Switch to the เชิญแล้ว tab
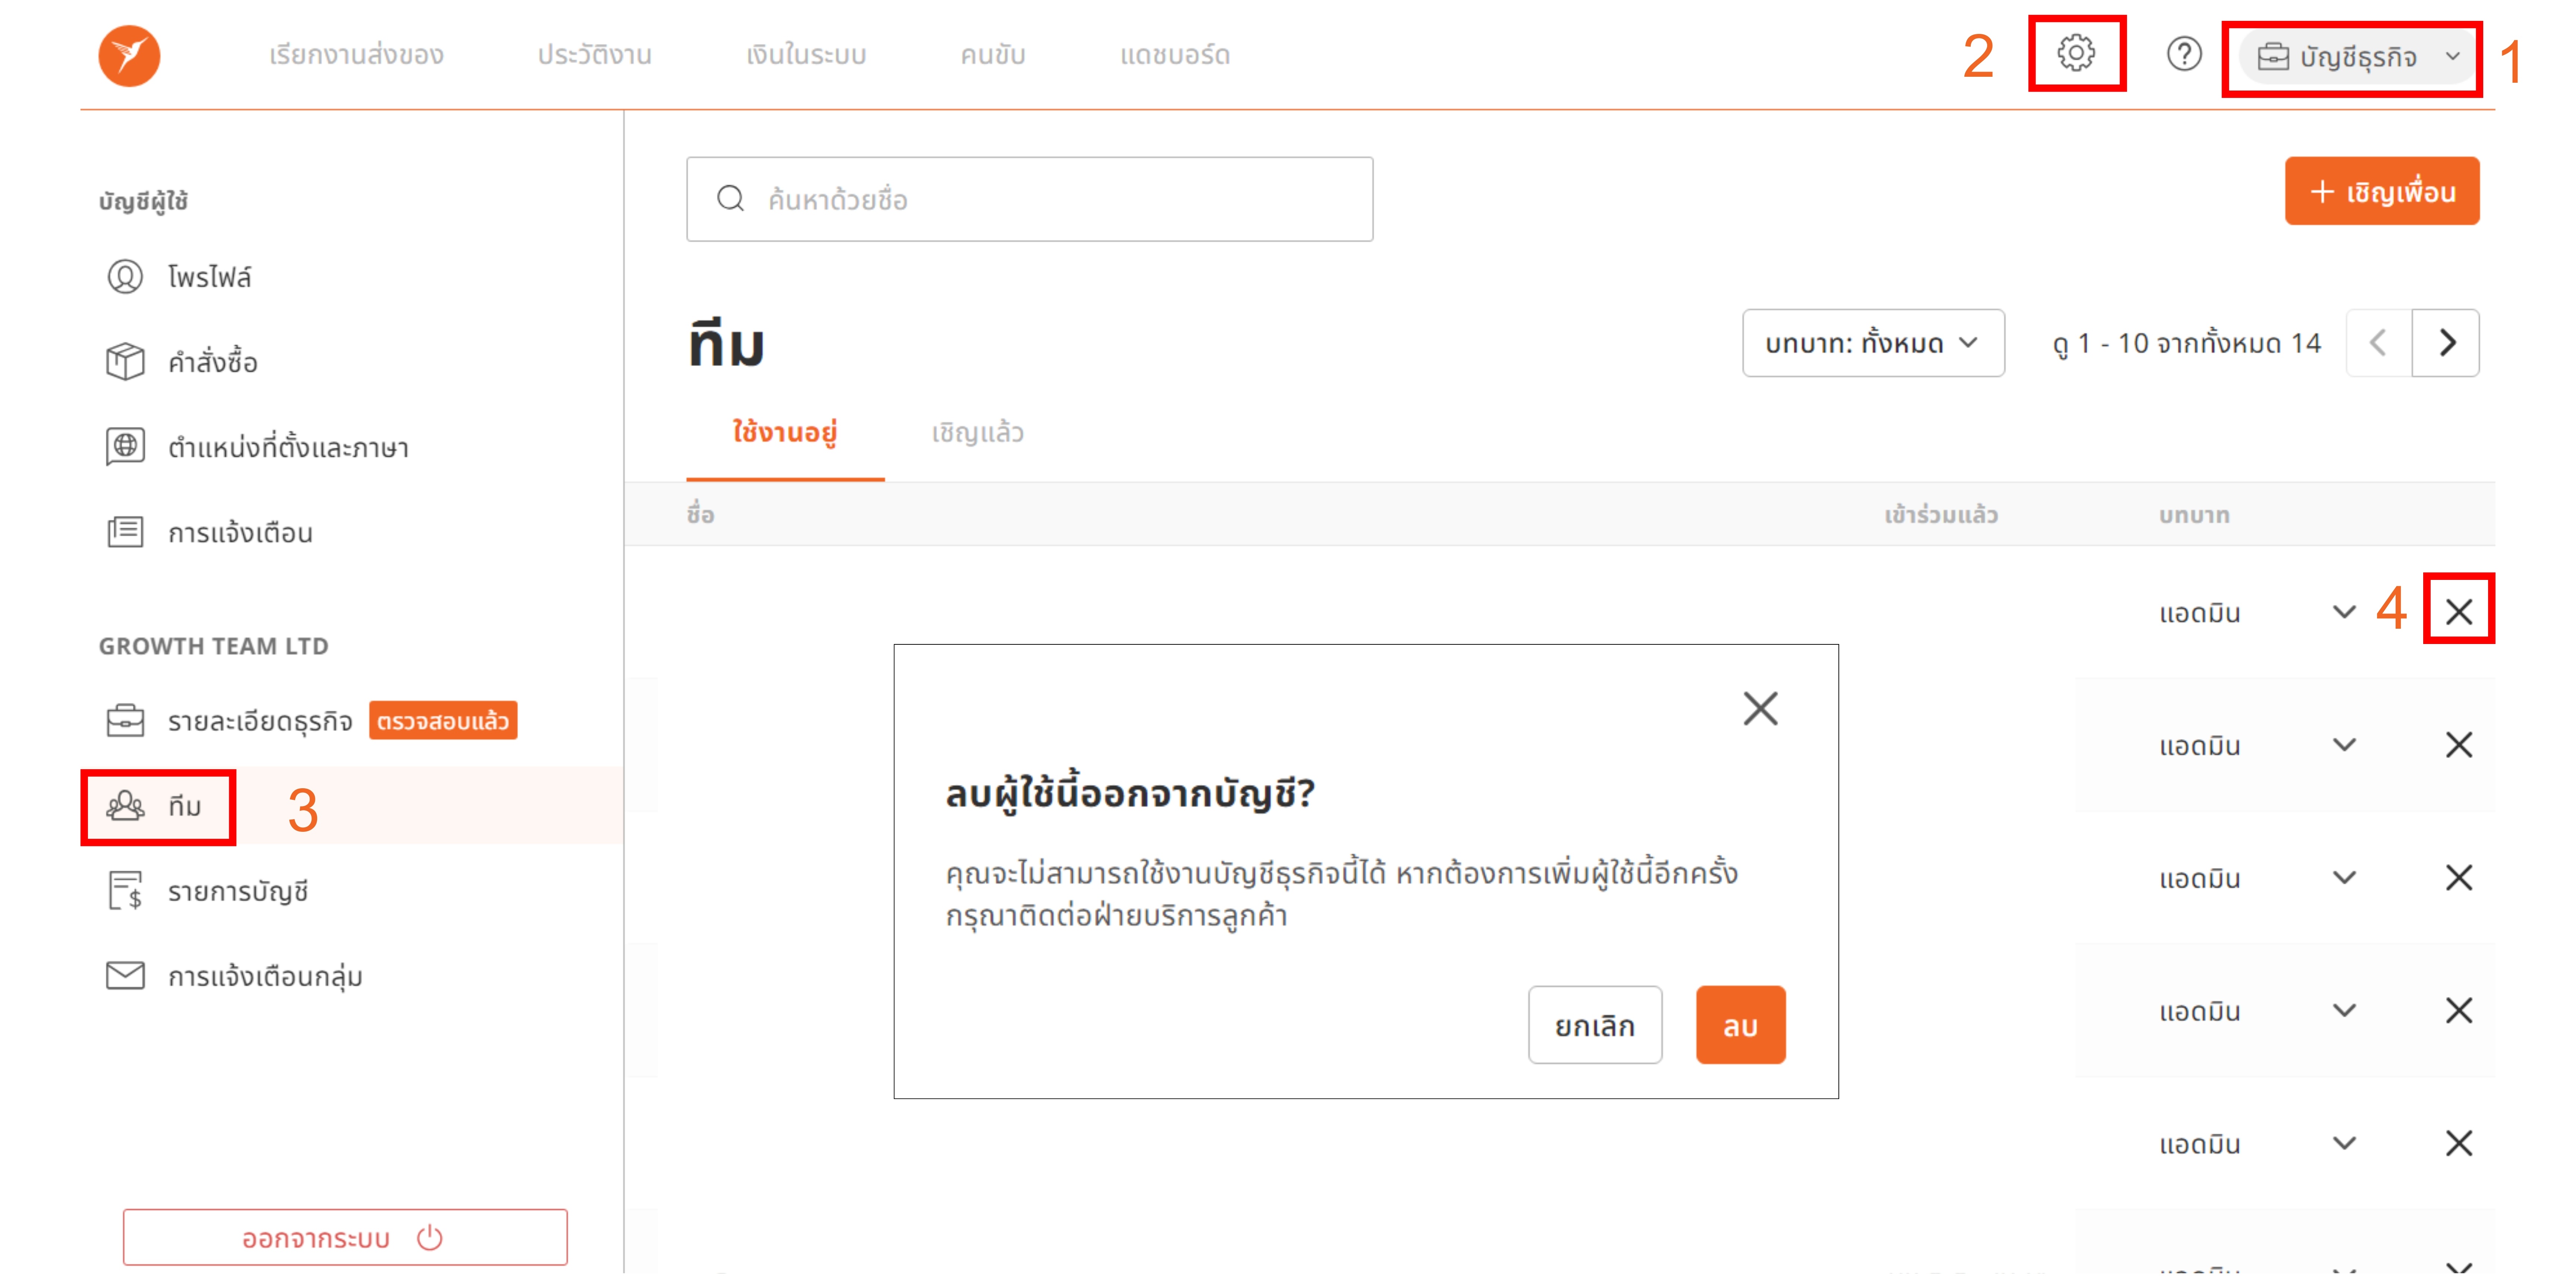2576x1288 pixels. 977,433
